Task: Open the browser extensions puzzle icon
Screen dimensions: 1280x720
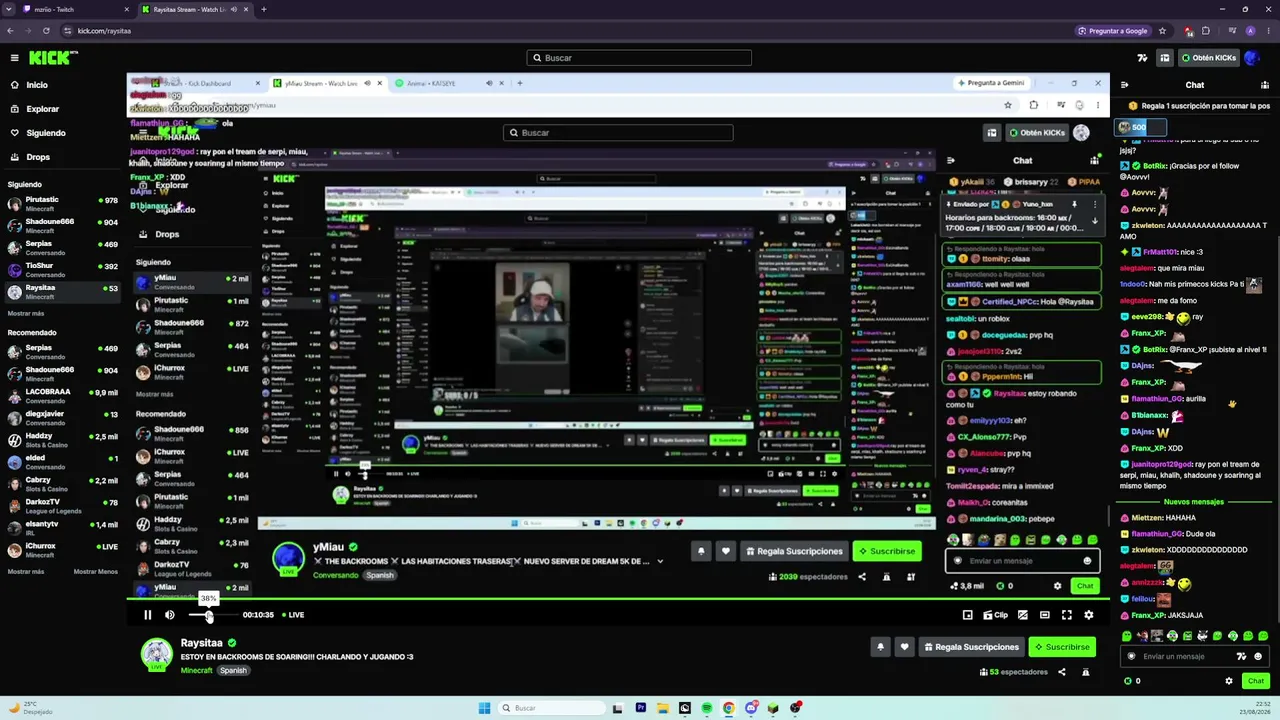Action: pyautogui.click(x=1206, y=31)
